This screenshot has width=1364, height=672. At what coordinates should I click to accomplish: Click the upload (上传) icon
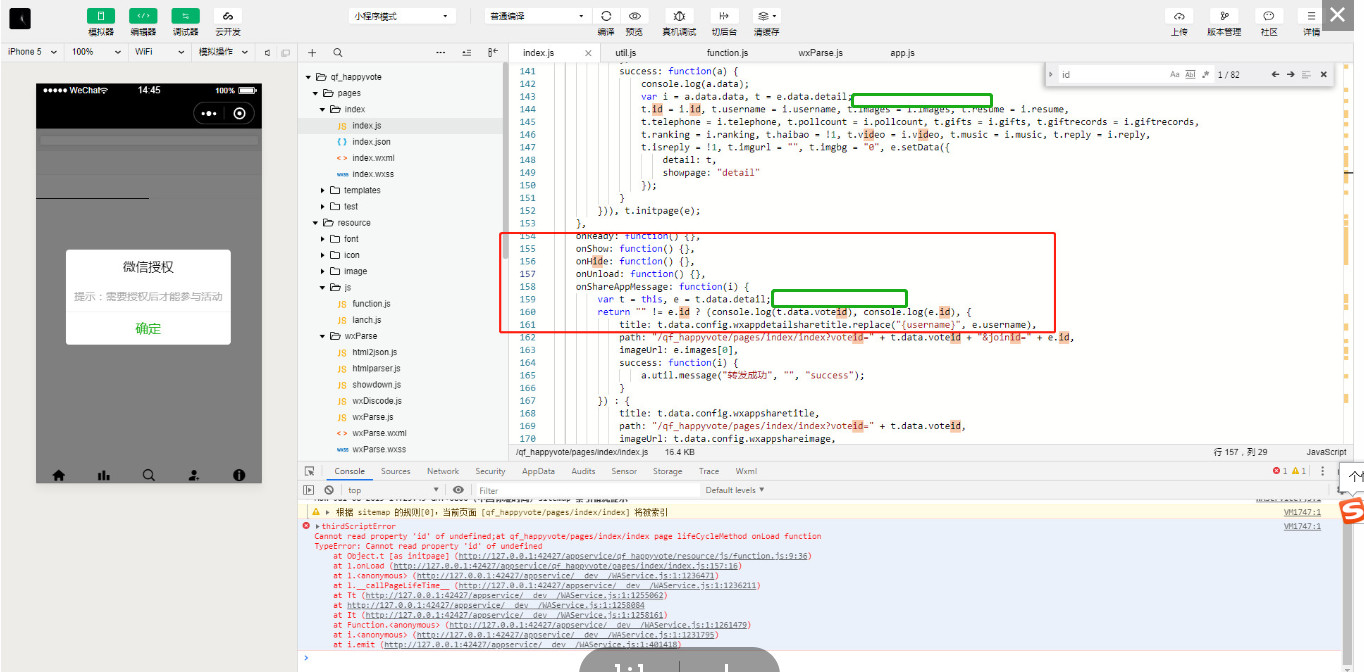coord(1179,16)
